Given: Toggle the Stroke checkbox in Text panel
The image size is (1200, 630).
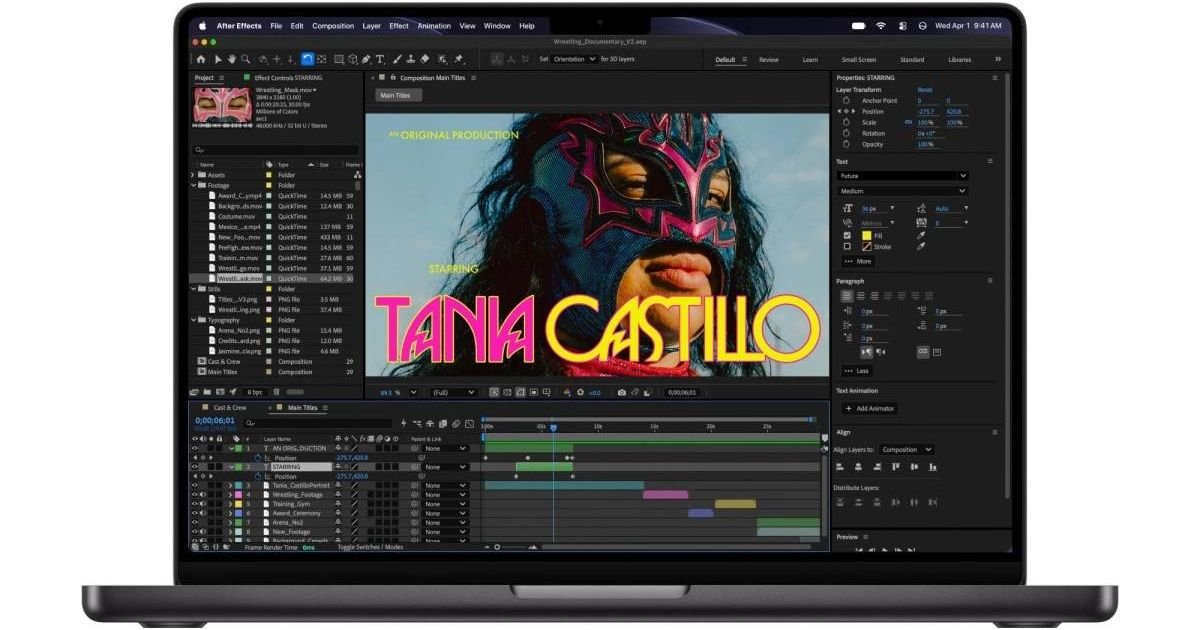Looking at the screenshot, I should click(x=847, y=246).
